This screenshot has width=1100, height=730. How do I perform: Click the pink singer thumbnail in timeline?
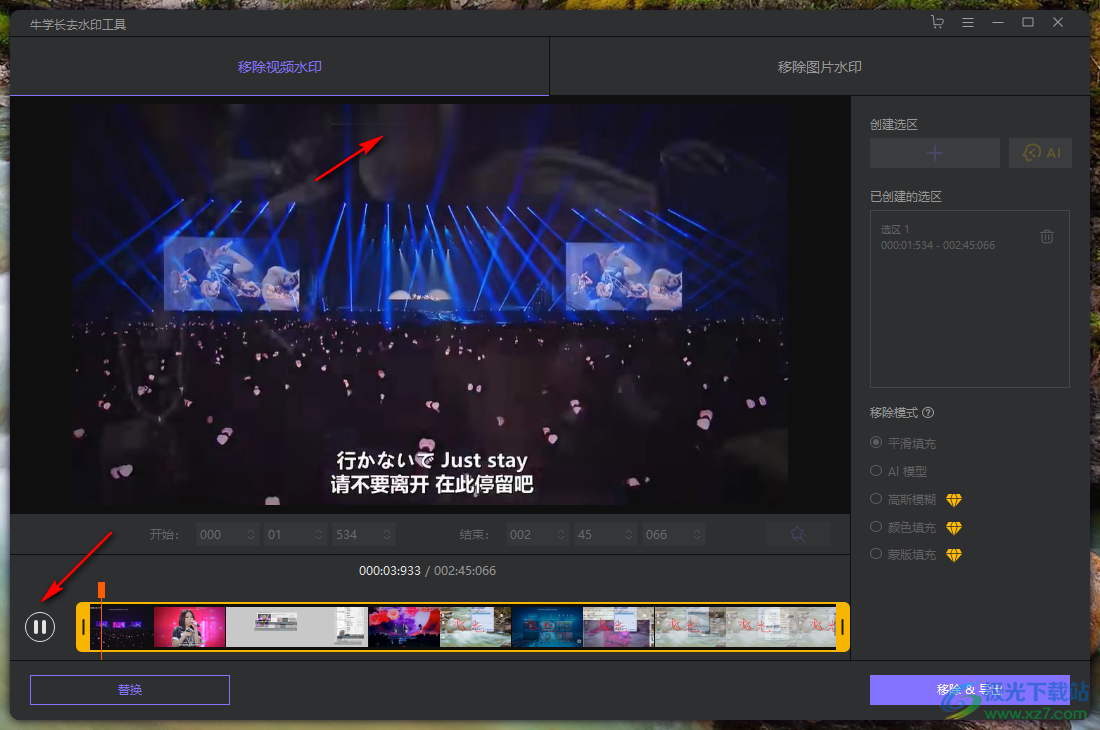189,627
